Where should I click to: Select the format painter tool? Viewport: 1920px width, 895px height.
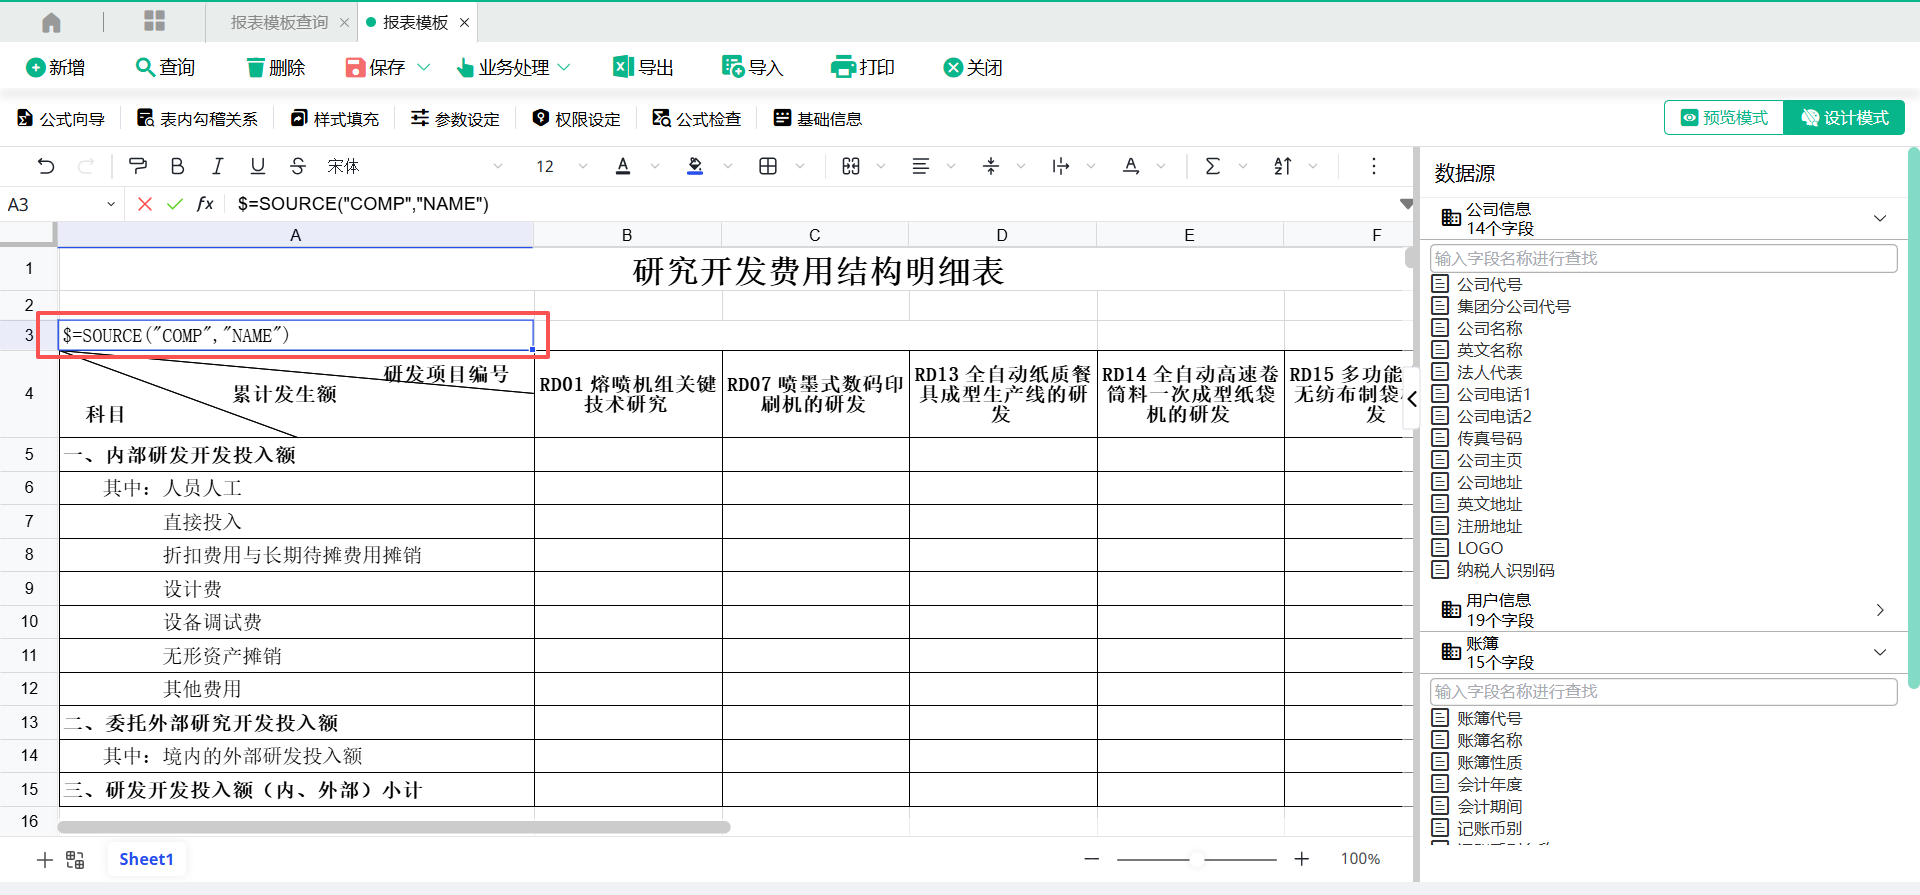138,166
